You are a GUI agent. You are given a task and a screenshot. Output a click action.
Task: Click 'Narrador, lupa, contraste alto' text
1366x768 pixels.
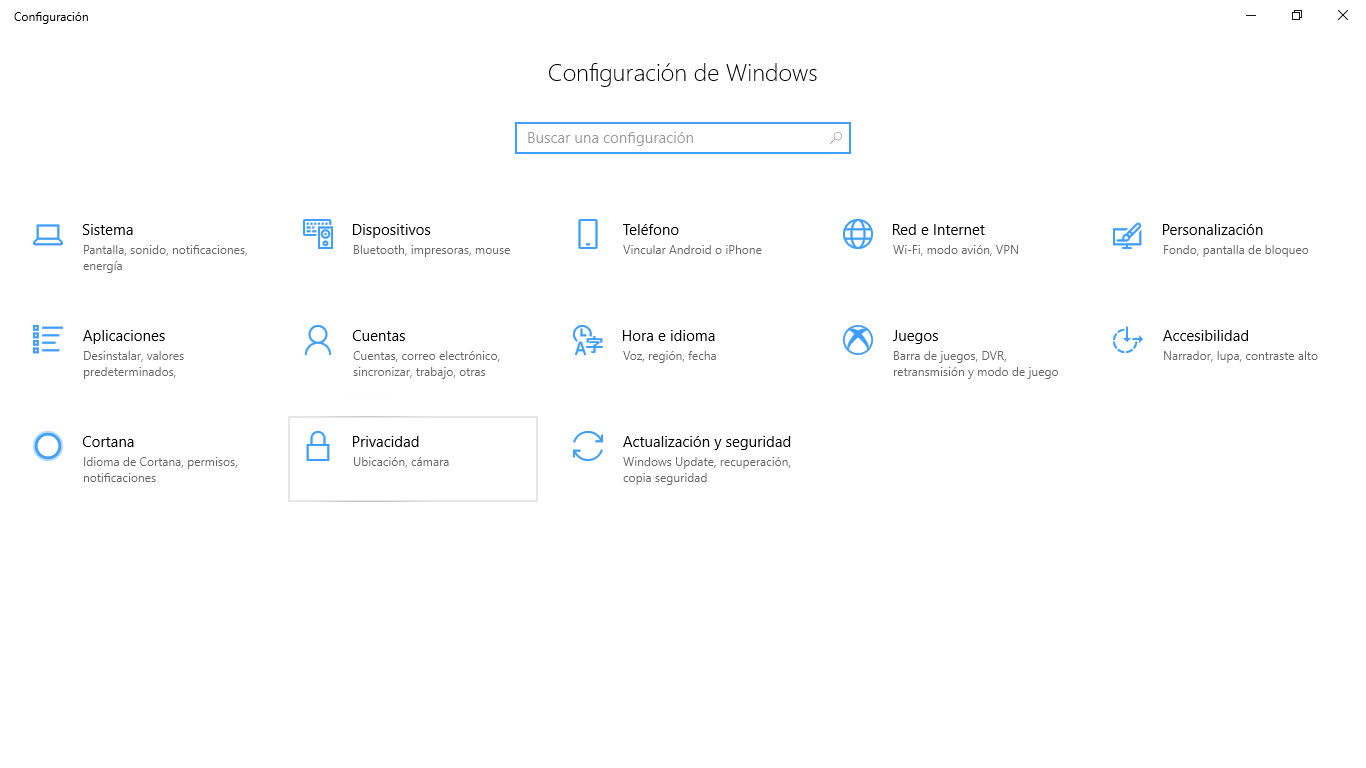[1240, 356]
